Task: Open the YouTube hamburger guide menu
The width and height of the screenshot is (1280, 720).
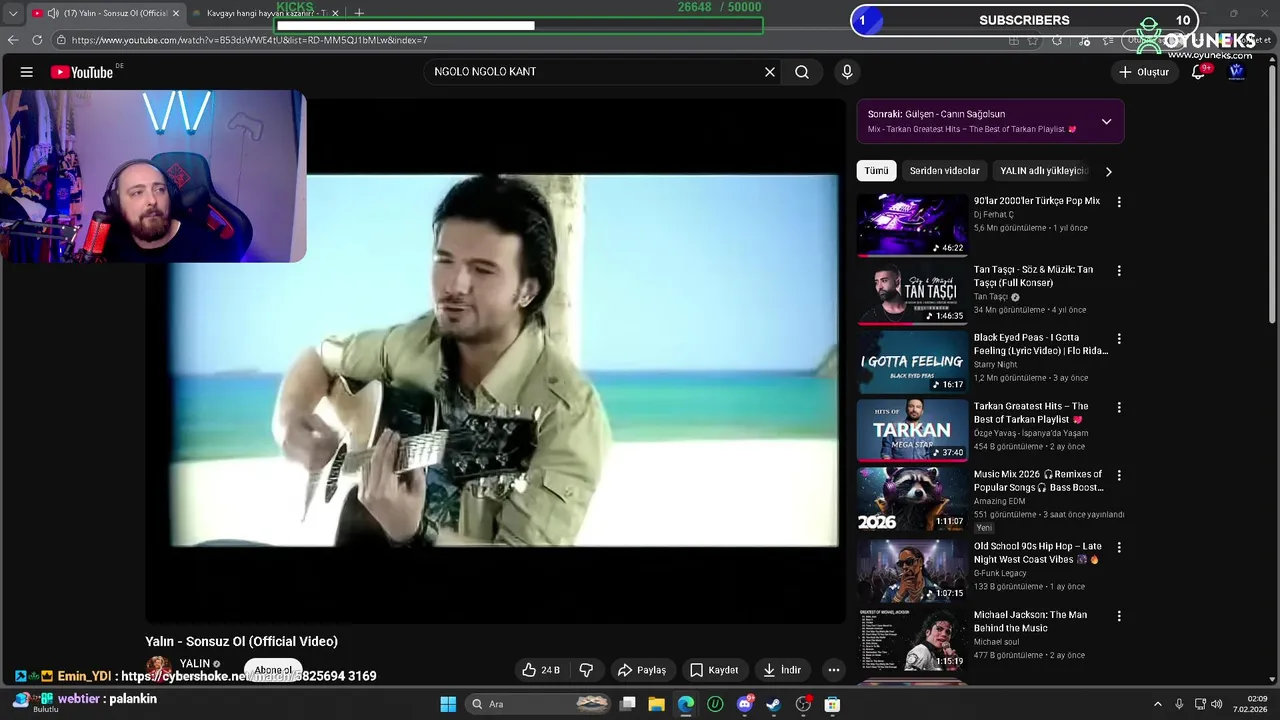Action: tap(27, 72)
